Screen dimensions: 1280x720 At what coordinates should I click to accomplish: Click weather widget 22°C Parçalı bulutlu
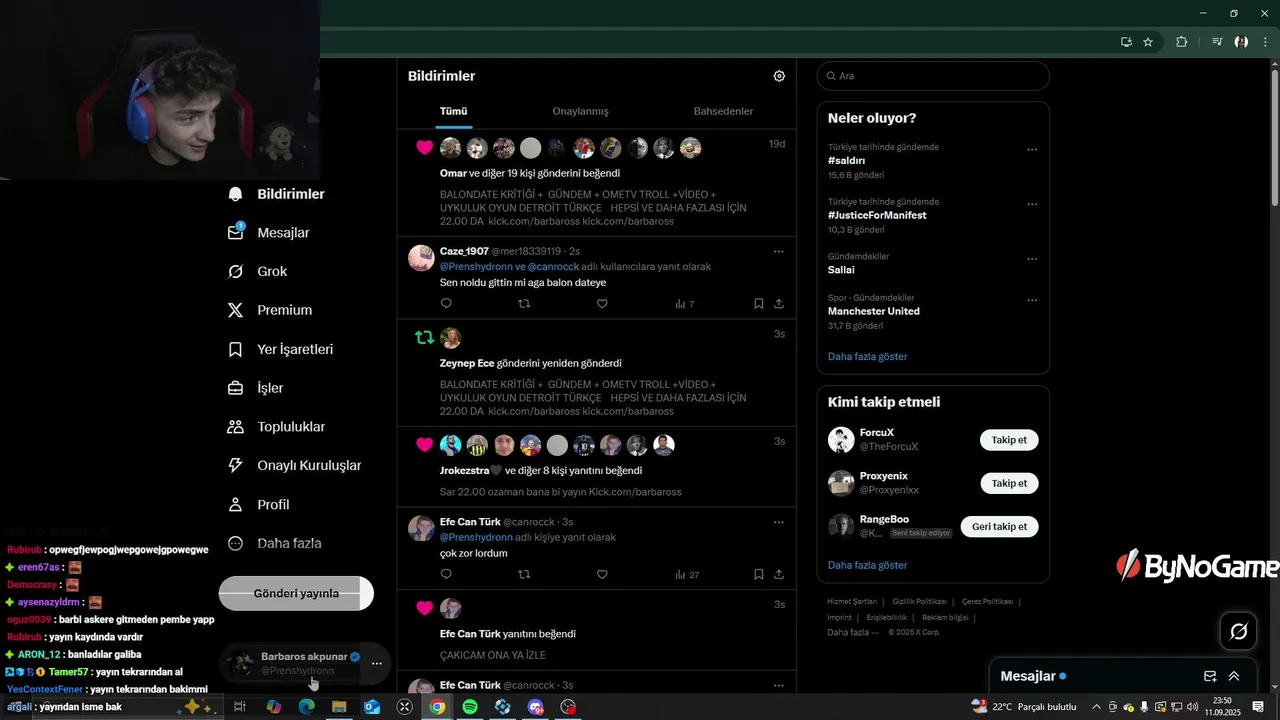(1024, 707)
